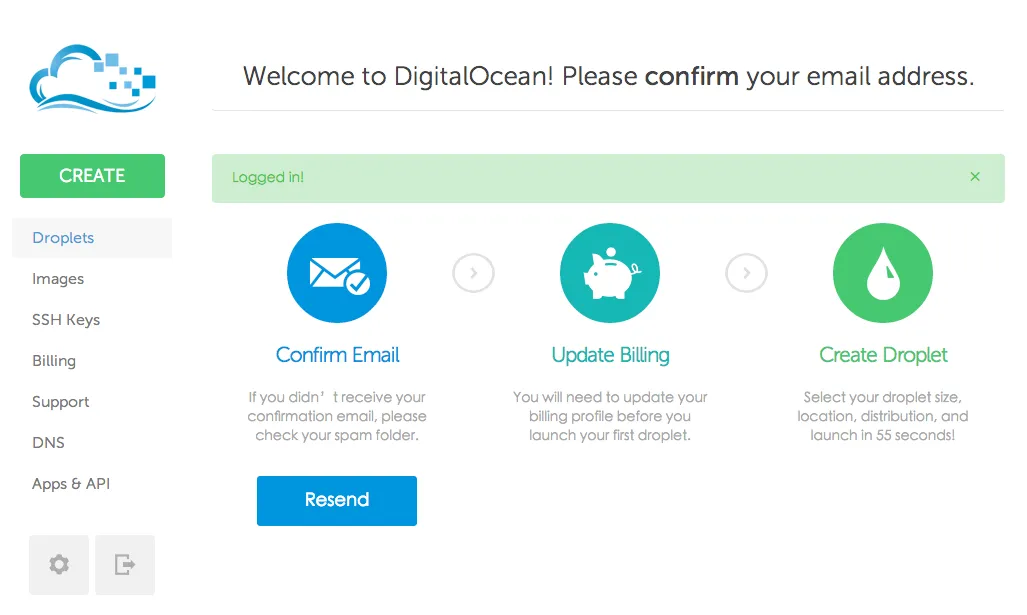Click the settings gear icon

point(58,565)
